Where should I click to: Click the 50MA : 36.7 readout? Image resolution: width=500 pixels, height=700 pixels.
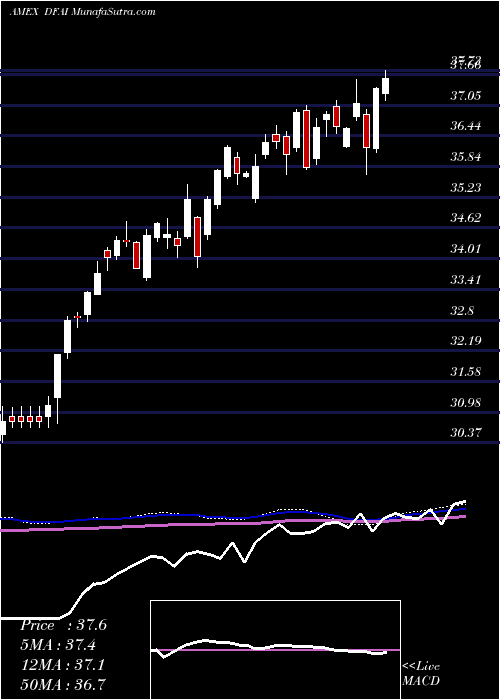[63, 684]
